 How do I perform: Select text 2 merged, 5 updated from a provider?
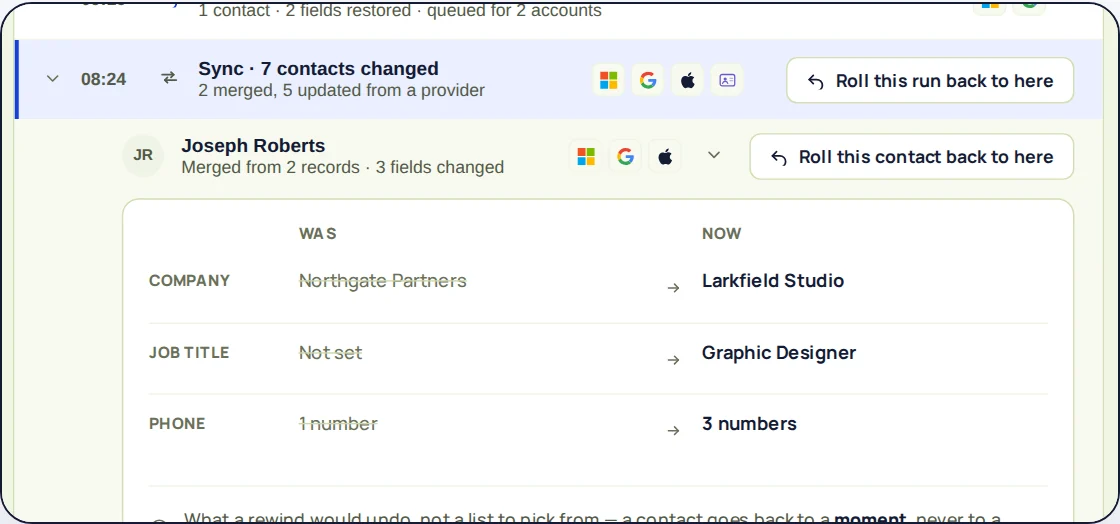(341, 91)
